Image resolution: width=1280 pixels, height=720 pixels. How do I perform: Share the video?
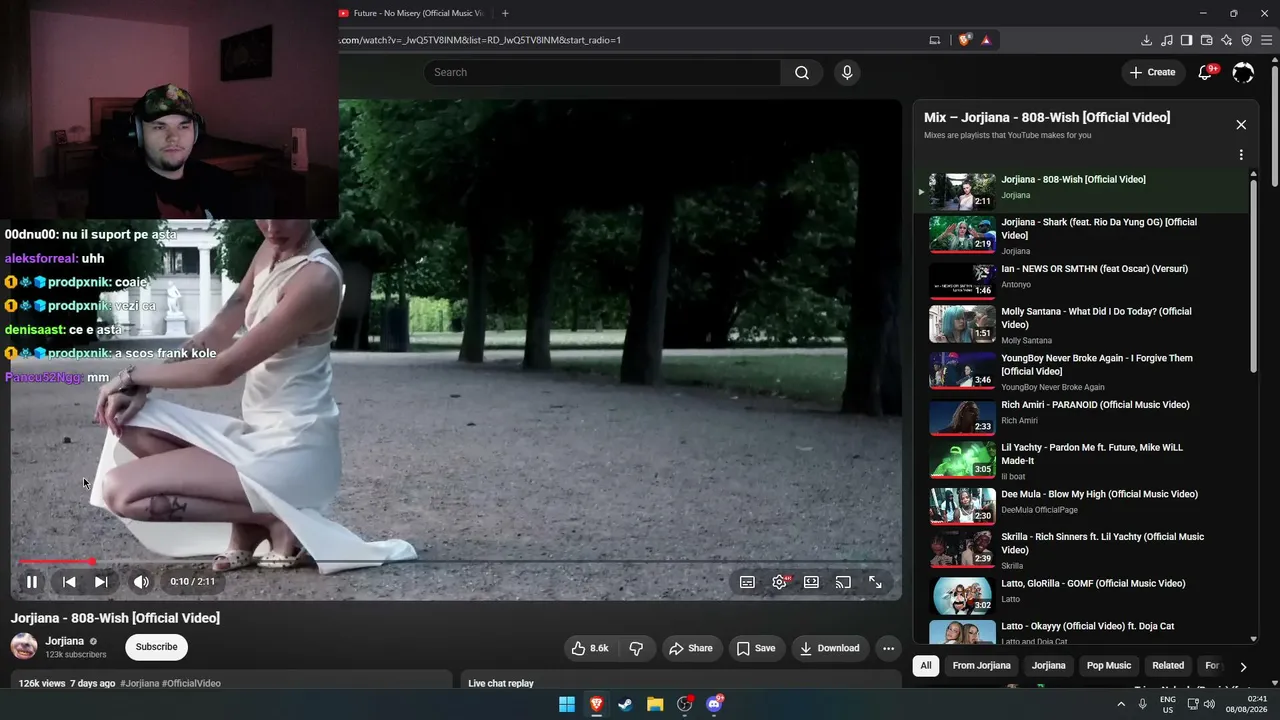point(691,648)
